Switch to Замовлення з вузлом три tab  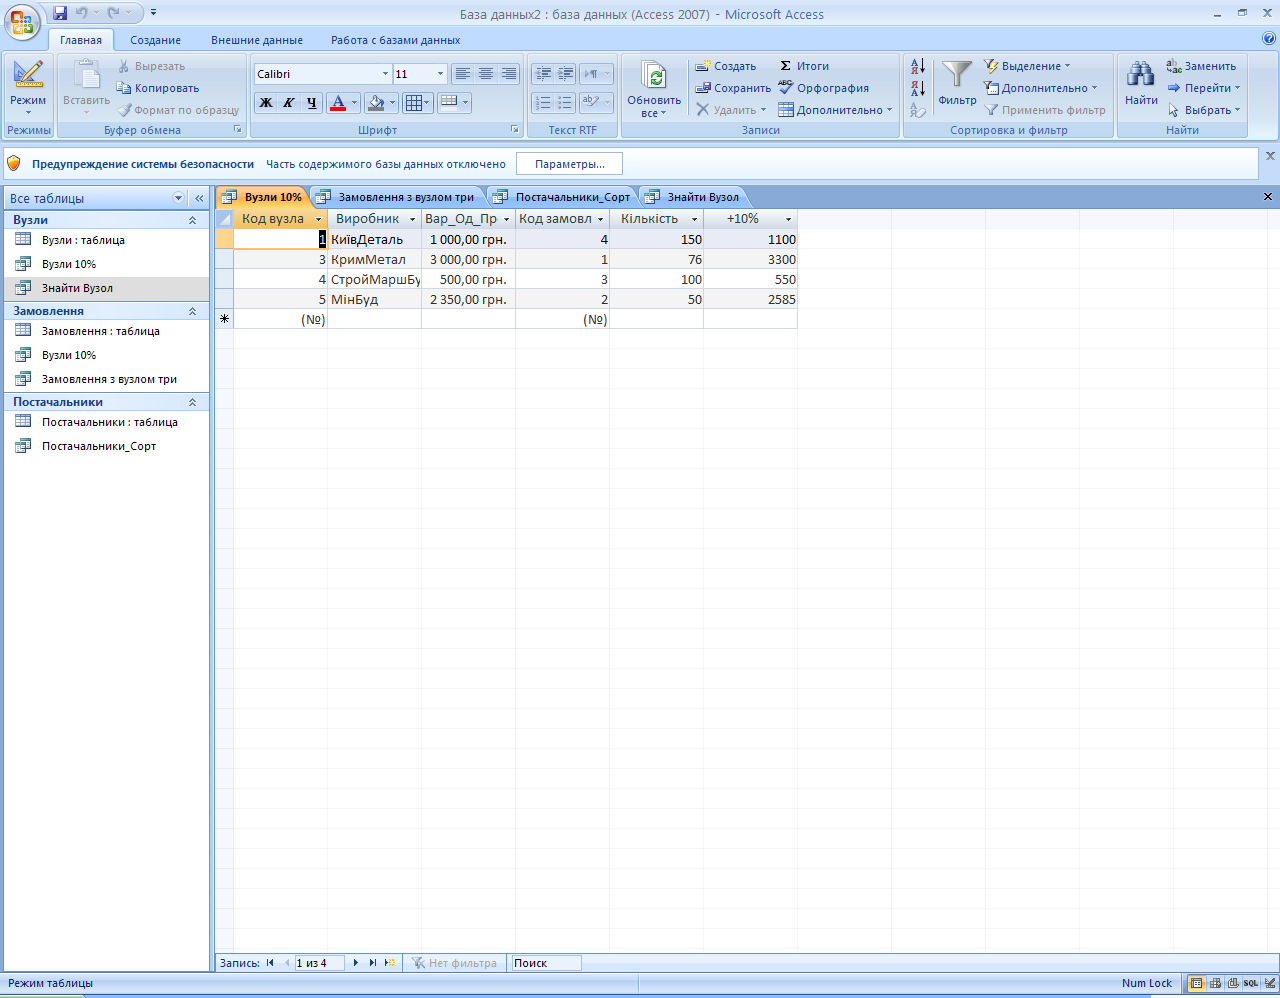(397, 197)
